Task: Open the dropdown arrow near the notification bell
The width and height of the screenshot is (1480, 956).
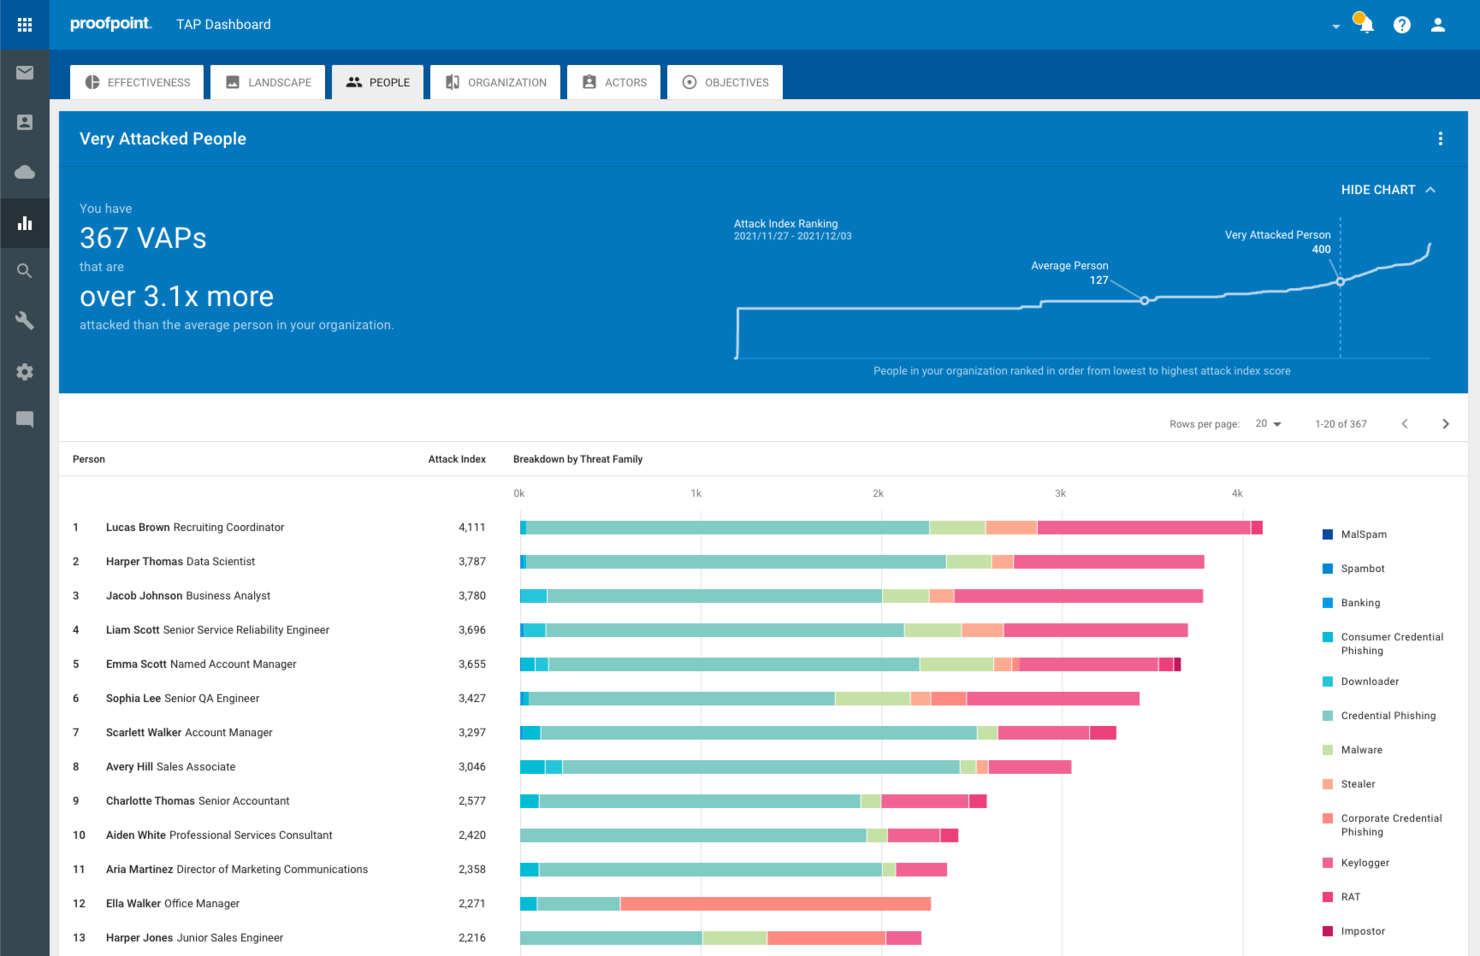Action: click(1335, 28)
